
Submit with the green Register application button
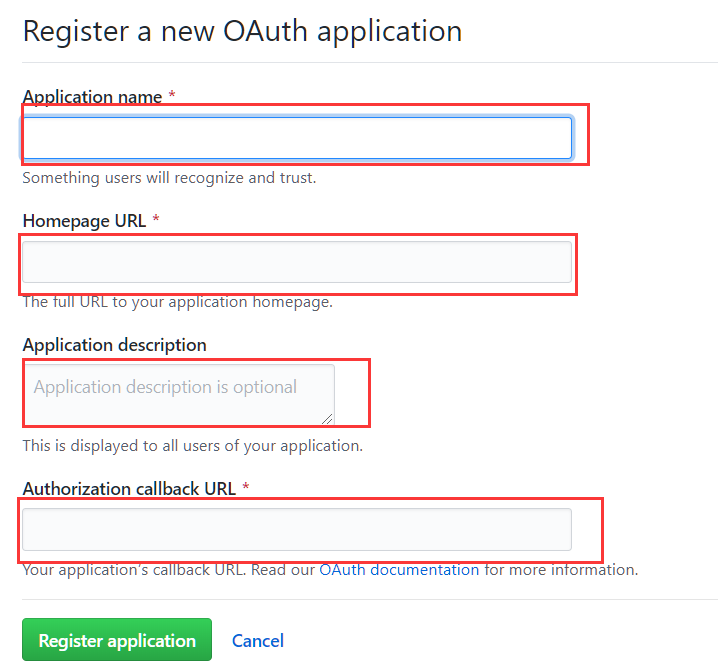[x=117, y=639]
